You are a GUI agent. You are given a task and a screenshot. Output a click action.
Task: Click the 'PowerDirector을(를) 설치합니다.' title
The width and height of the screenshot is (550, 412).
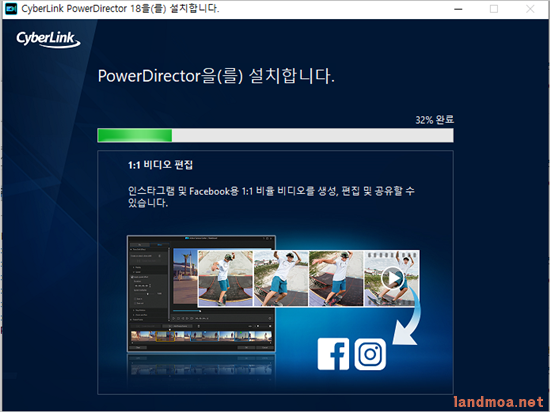[216, 76]
